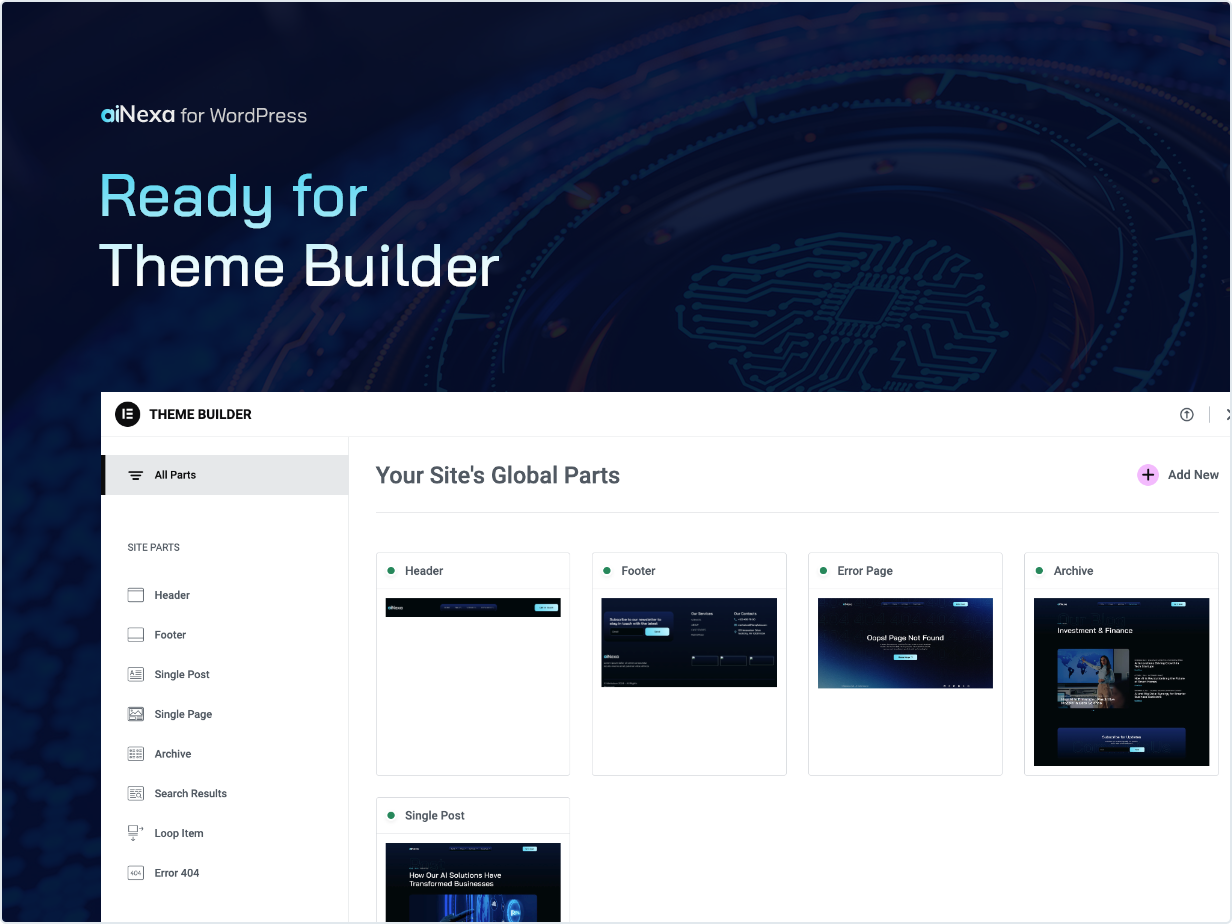Click the Footer icon in sidebar
This screenshot has height=924, width=1232.
click(136, 635)
